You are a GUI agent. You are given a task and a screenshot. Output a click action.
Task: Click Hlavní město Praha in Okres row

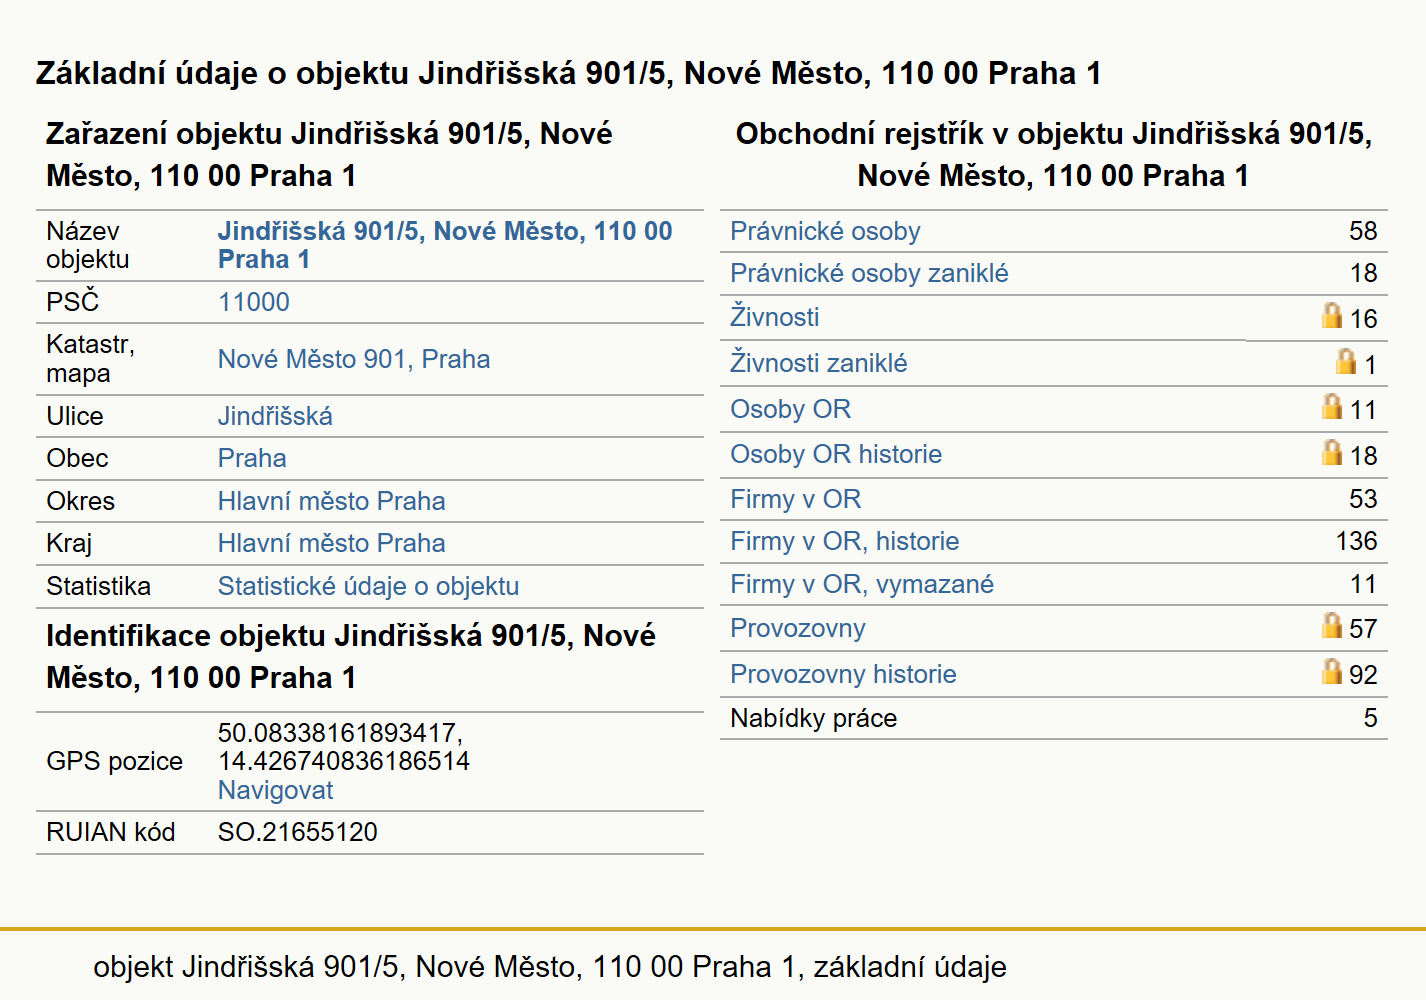point(331,501)
